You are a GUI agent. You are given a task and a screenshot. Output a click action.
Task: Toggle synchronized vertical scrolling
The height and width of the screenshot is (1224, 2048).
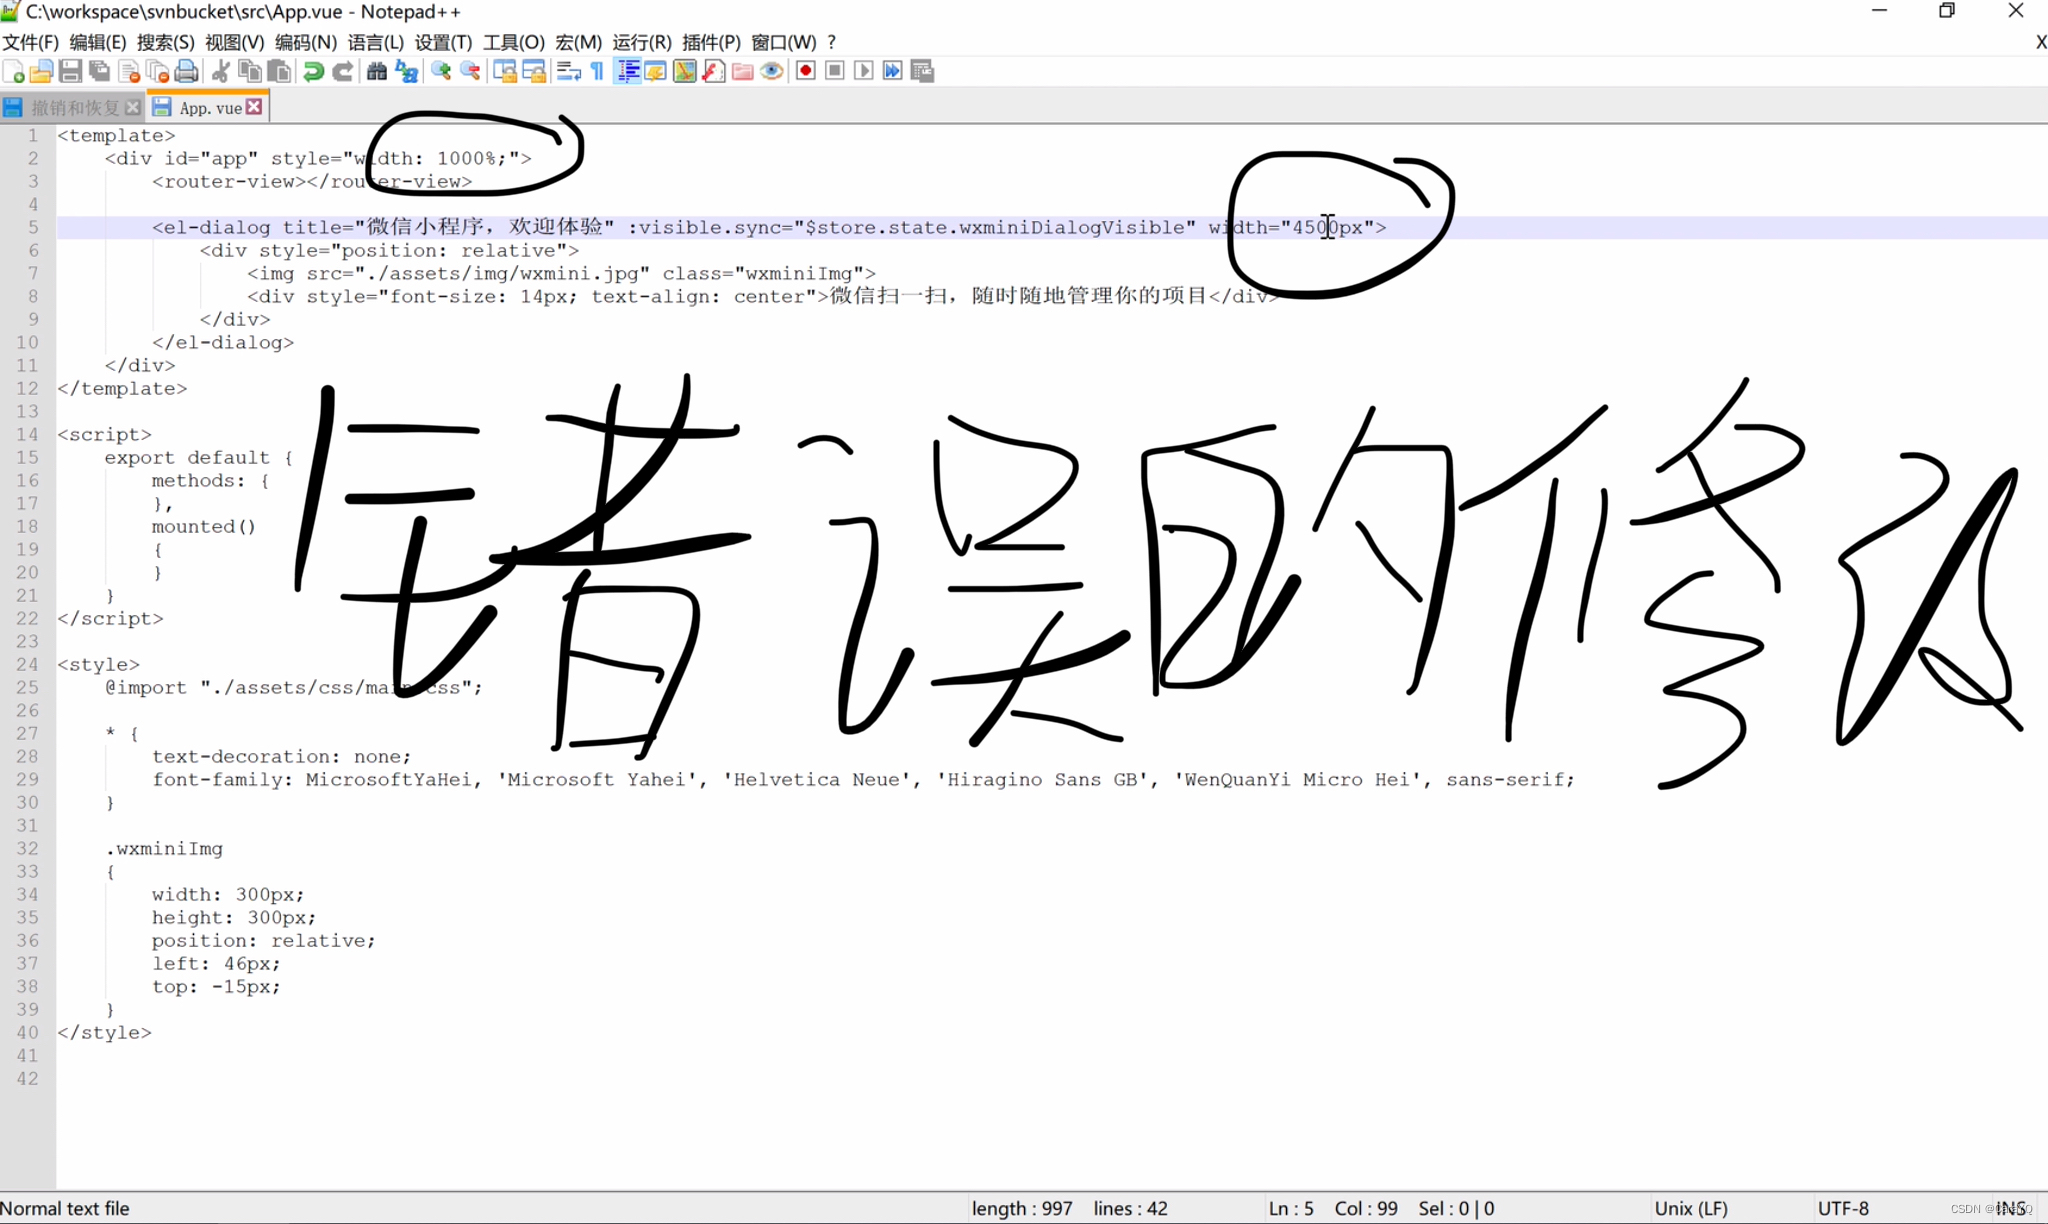point(505,71)
